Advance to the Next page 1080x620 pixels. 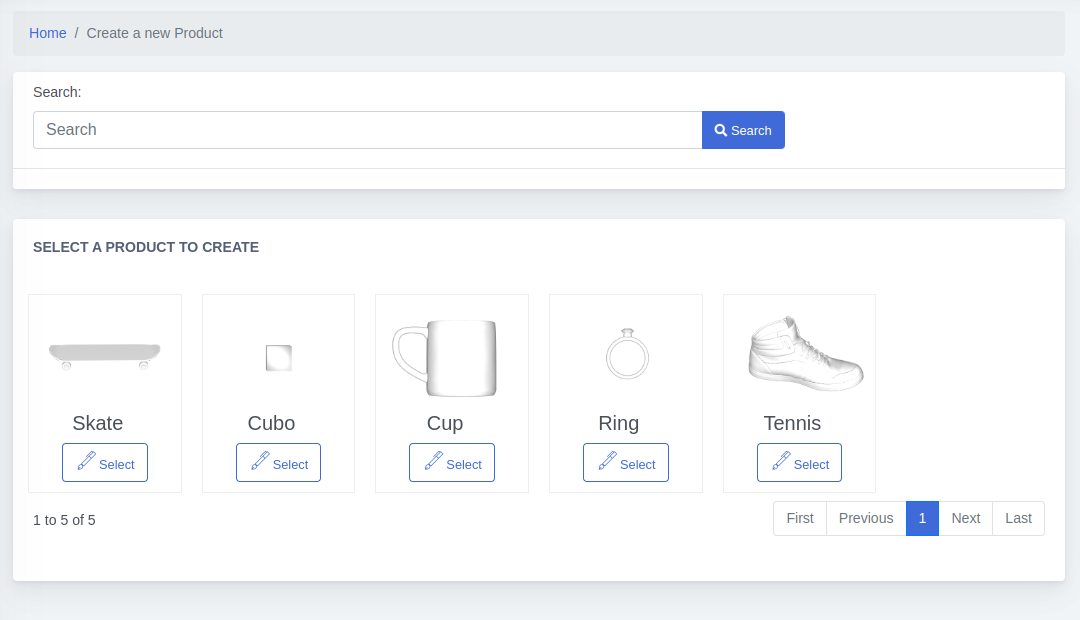tap(966, 518)
